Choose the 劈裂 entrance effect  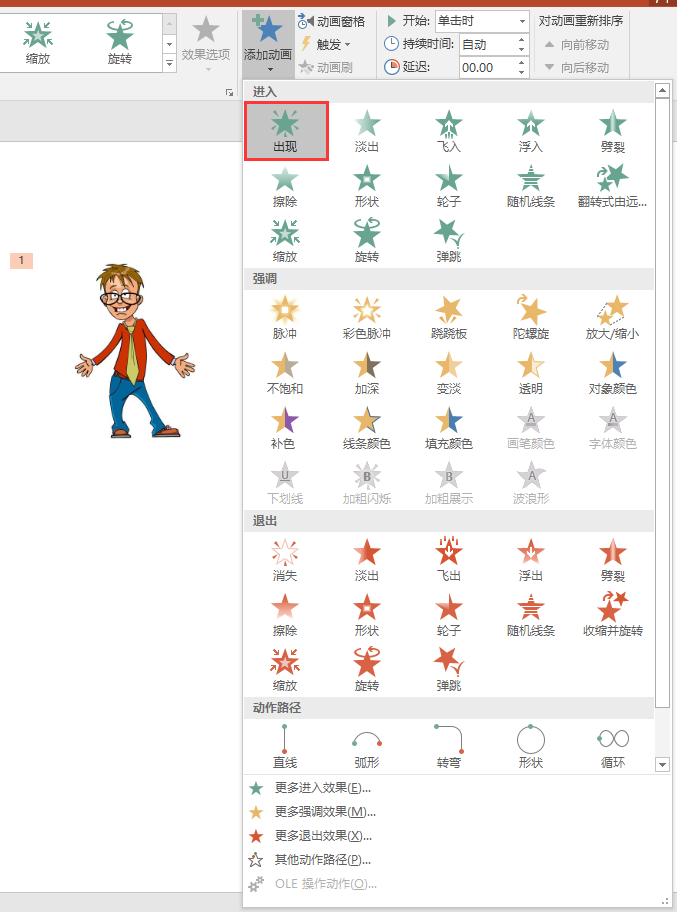point(612,132)
